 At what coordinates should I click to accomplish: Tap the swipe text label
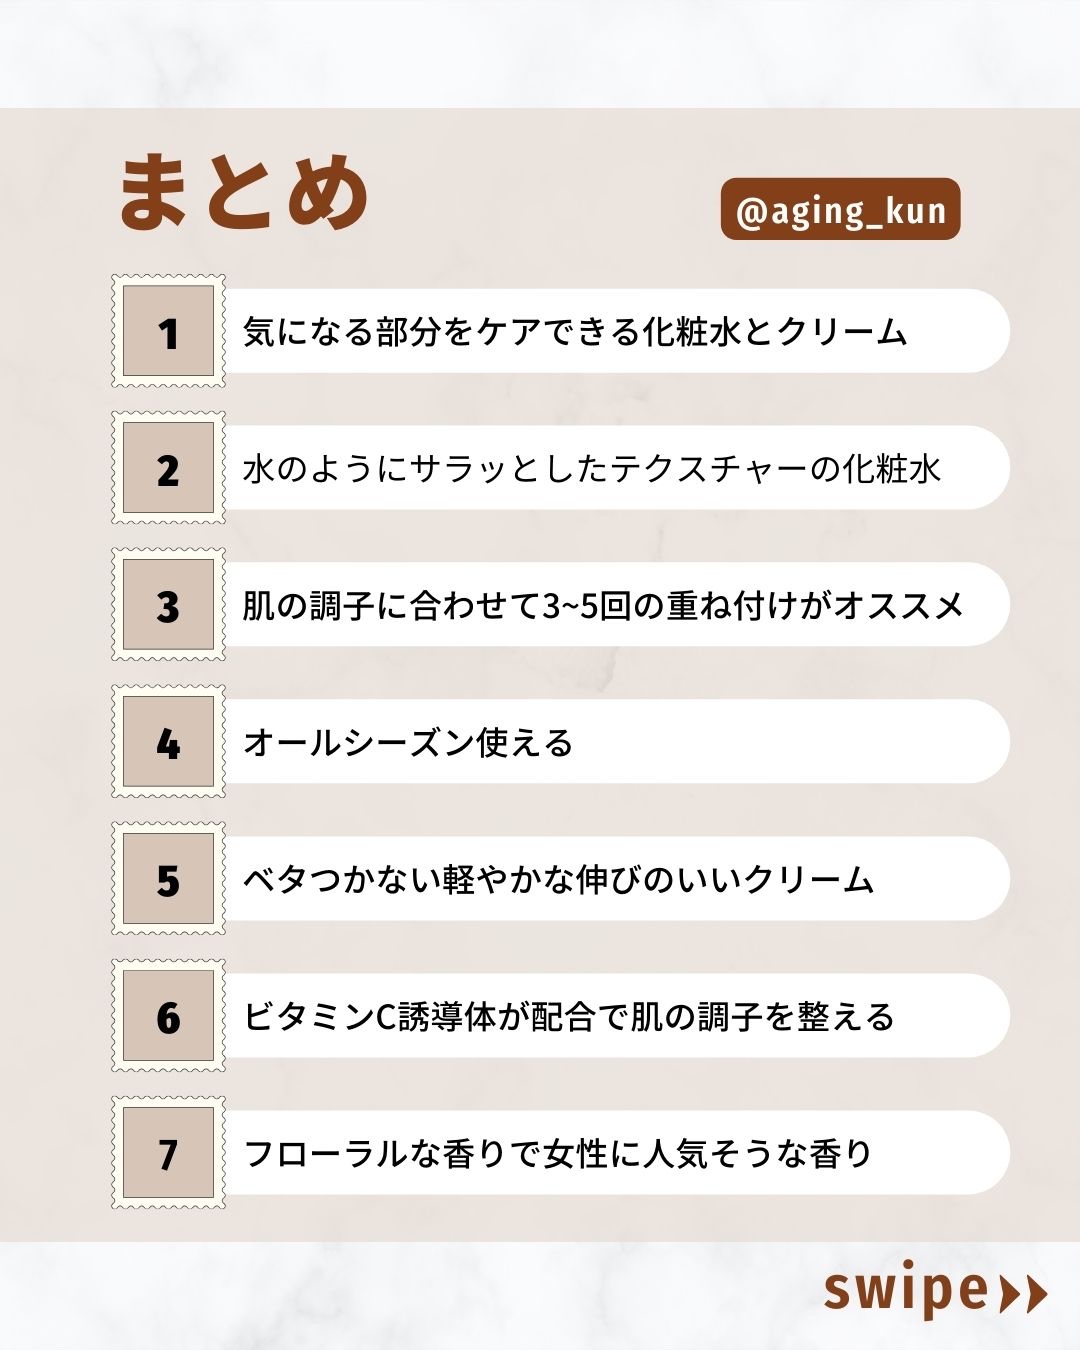tap(906, 1290)
